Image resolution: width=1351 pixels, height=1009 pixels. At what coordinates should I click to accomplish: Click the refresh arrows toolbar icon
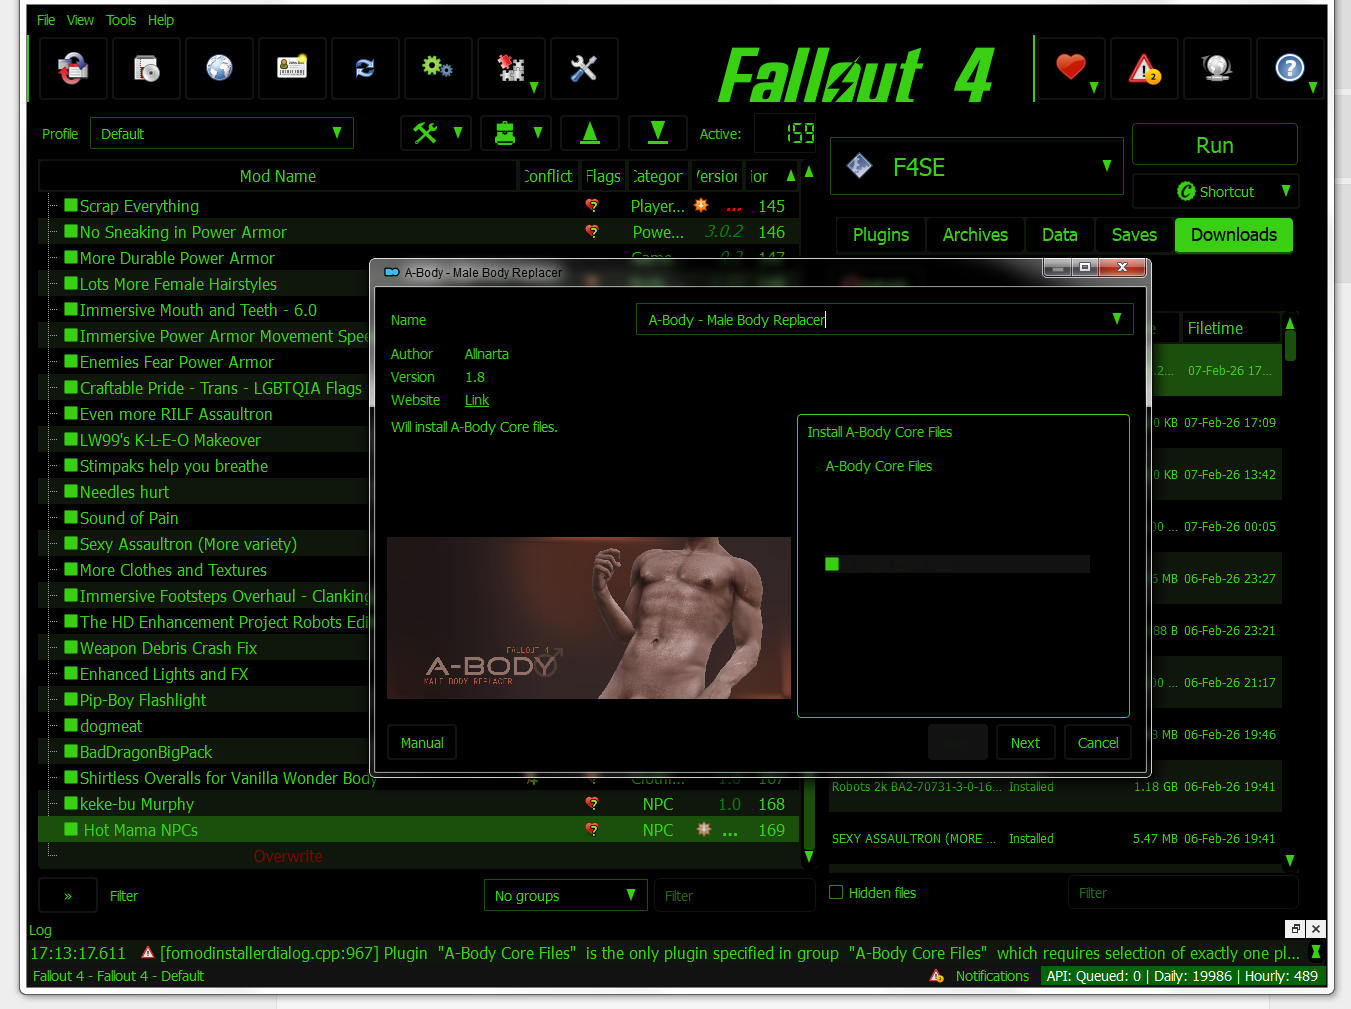365,68
